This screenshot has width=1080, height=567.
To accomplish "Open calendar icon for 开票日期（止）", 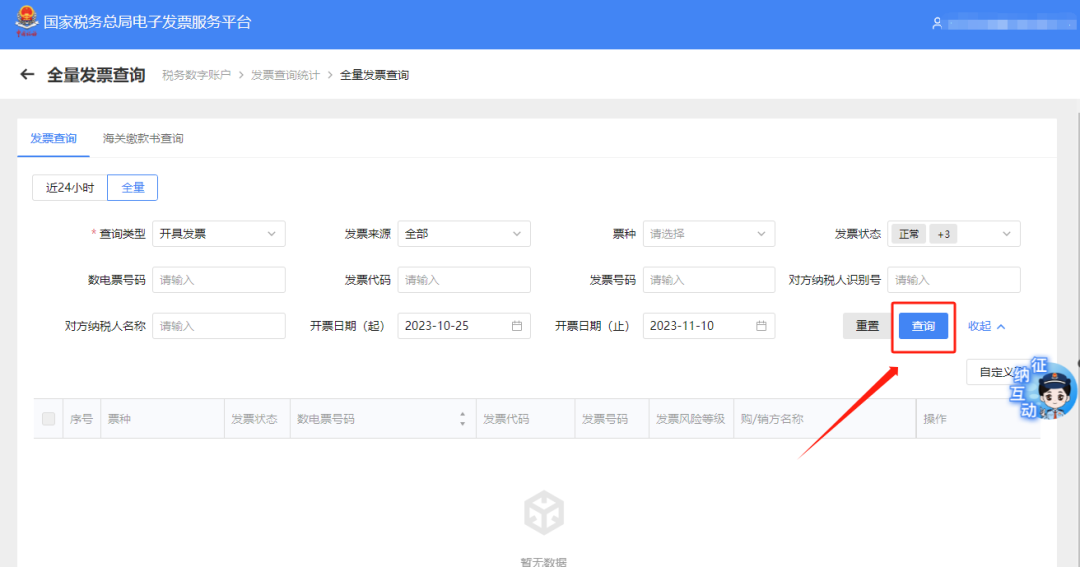I will pyautogui.click(x=761, y=326).
